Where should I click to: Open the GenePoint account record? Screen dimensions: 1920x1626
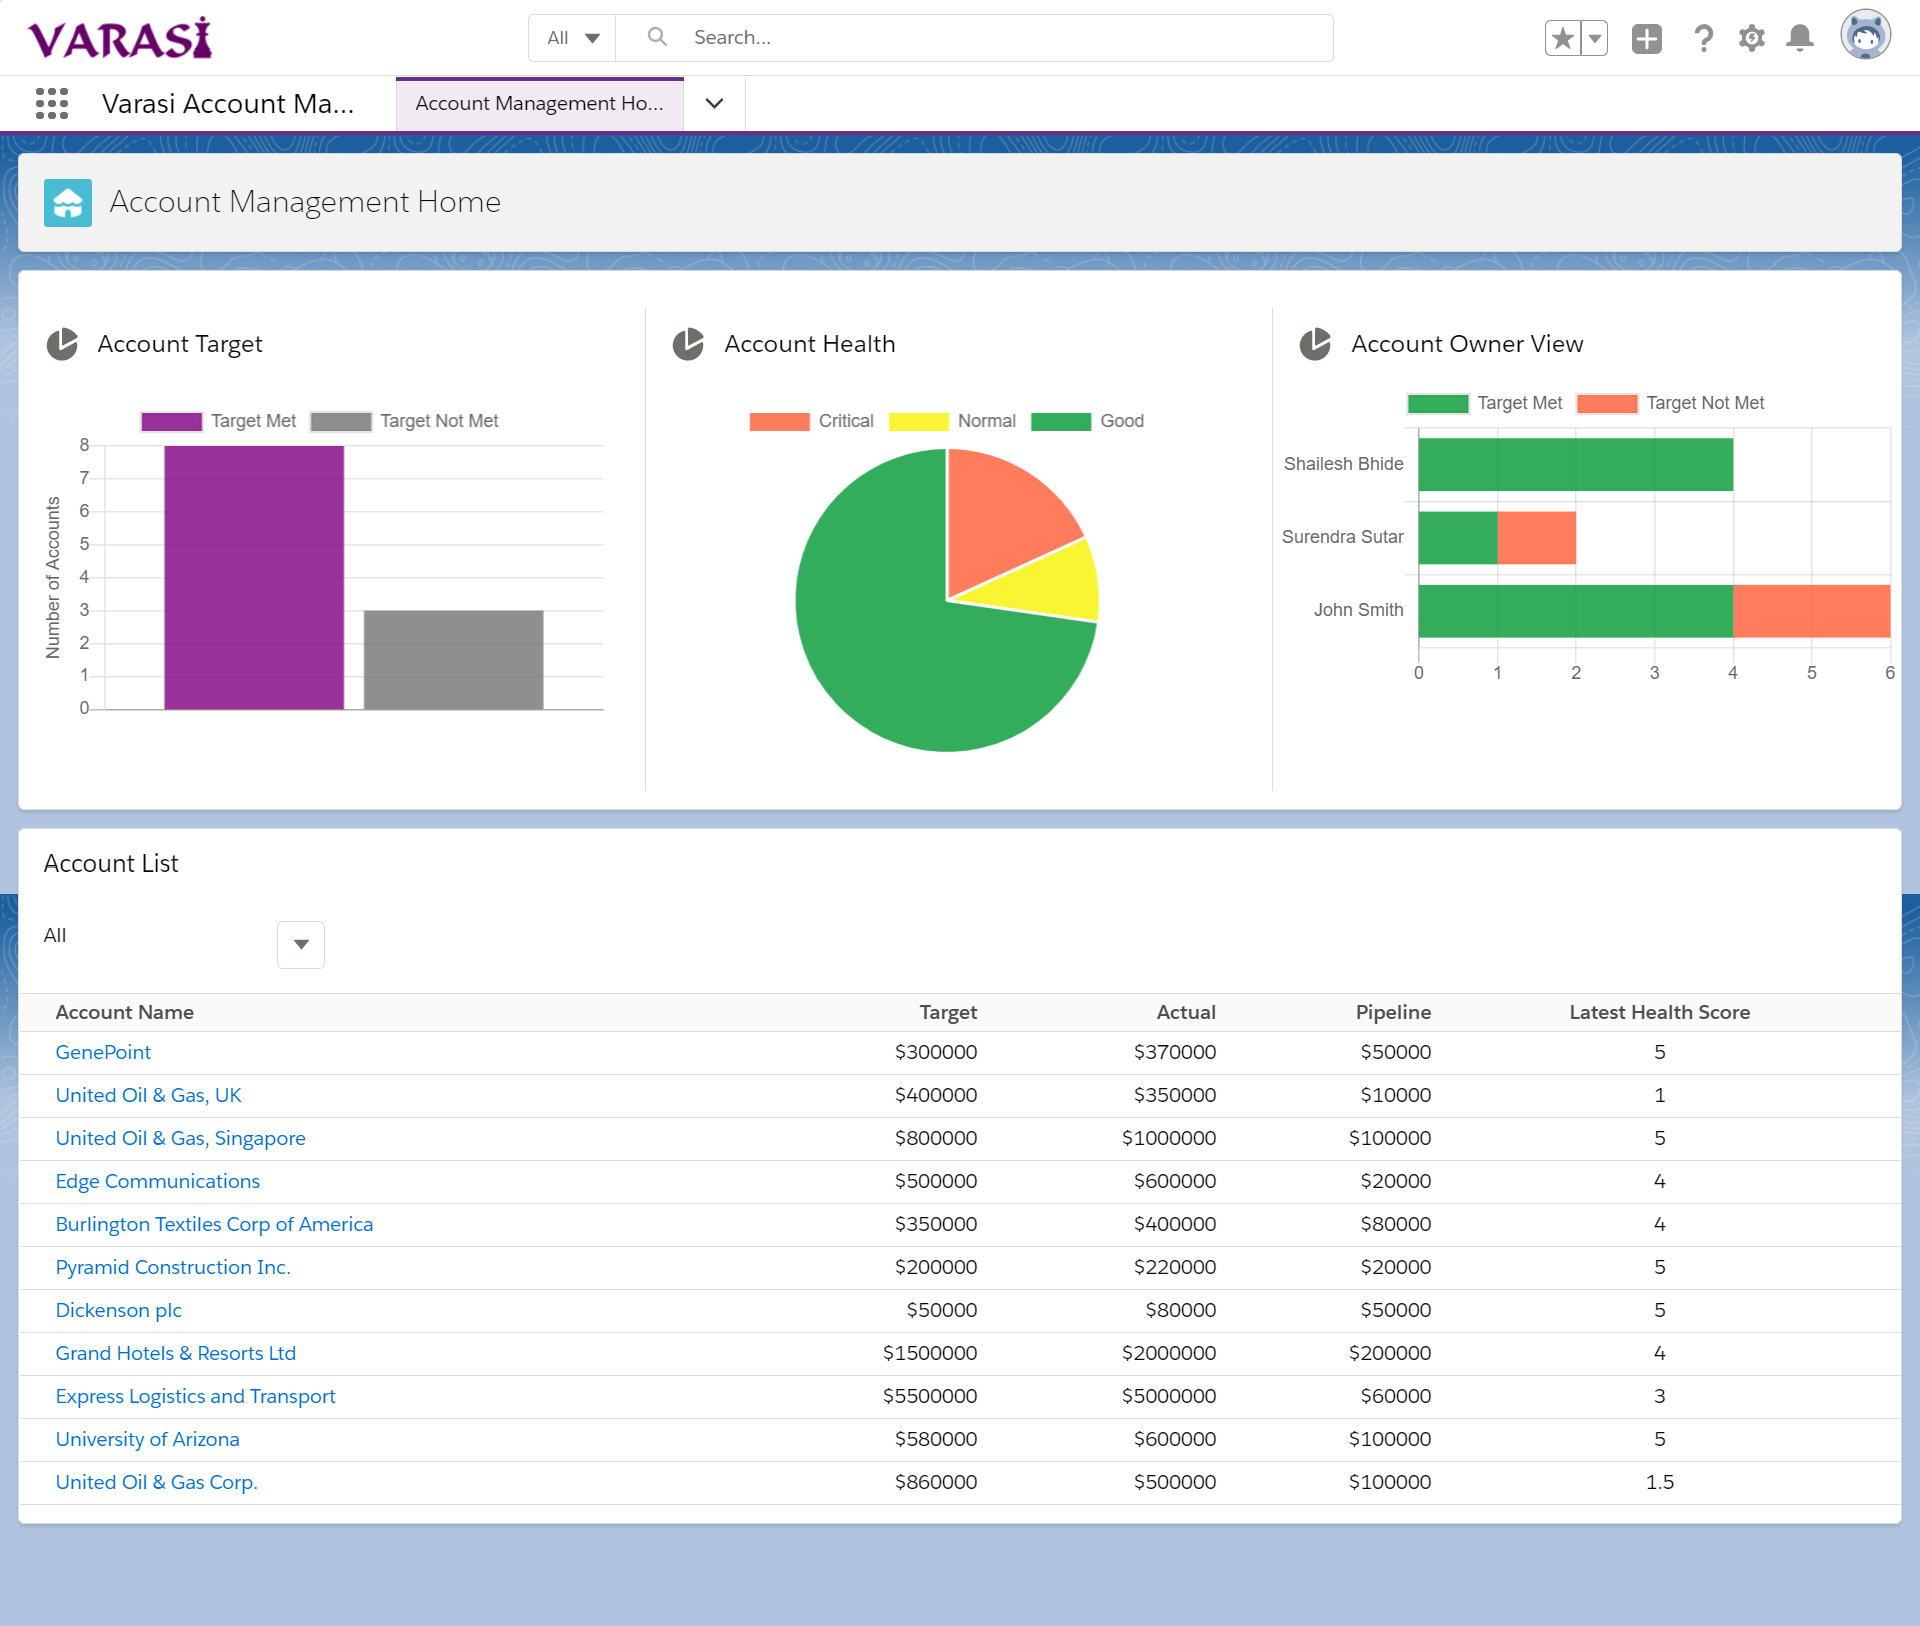tap(103, 1052)
